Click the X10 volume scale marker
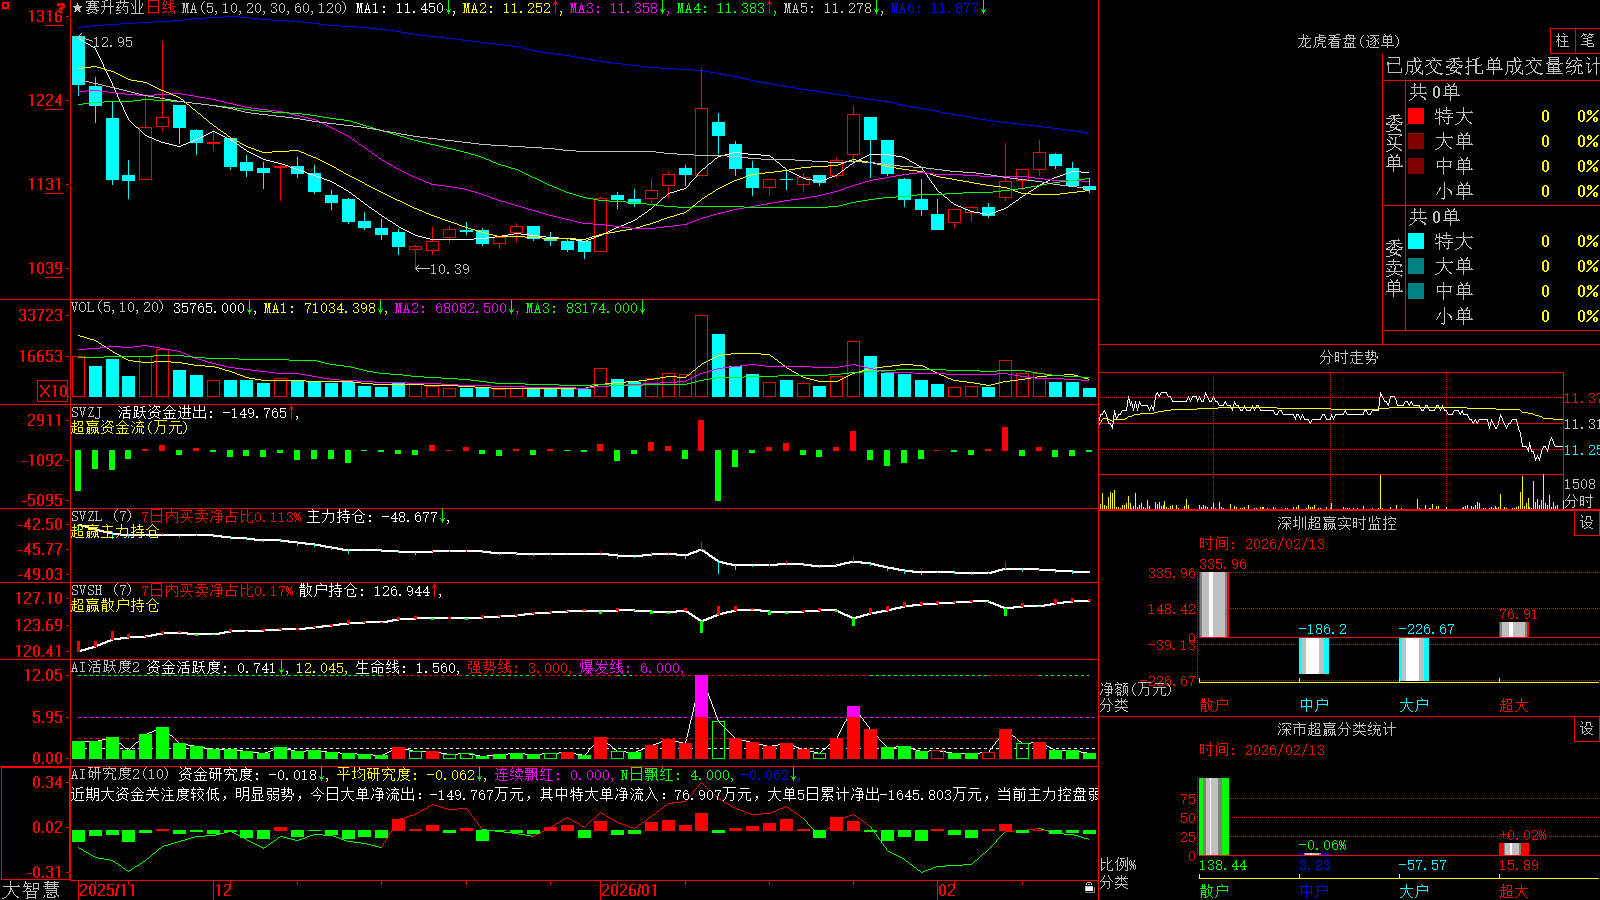This screenshot has width=1600, height=900. coord(53,391)
